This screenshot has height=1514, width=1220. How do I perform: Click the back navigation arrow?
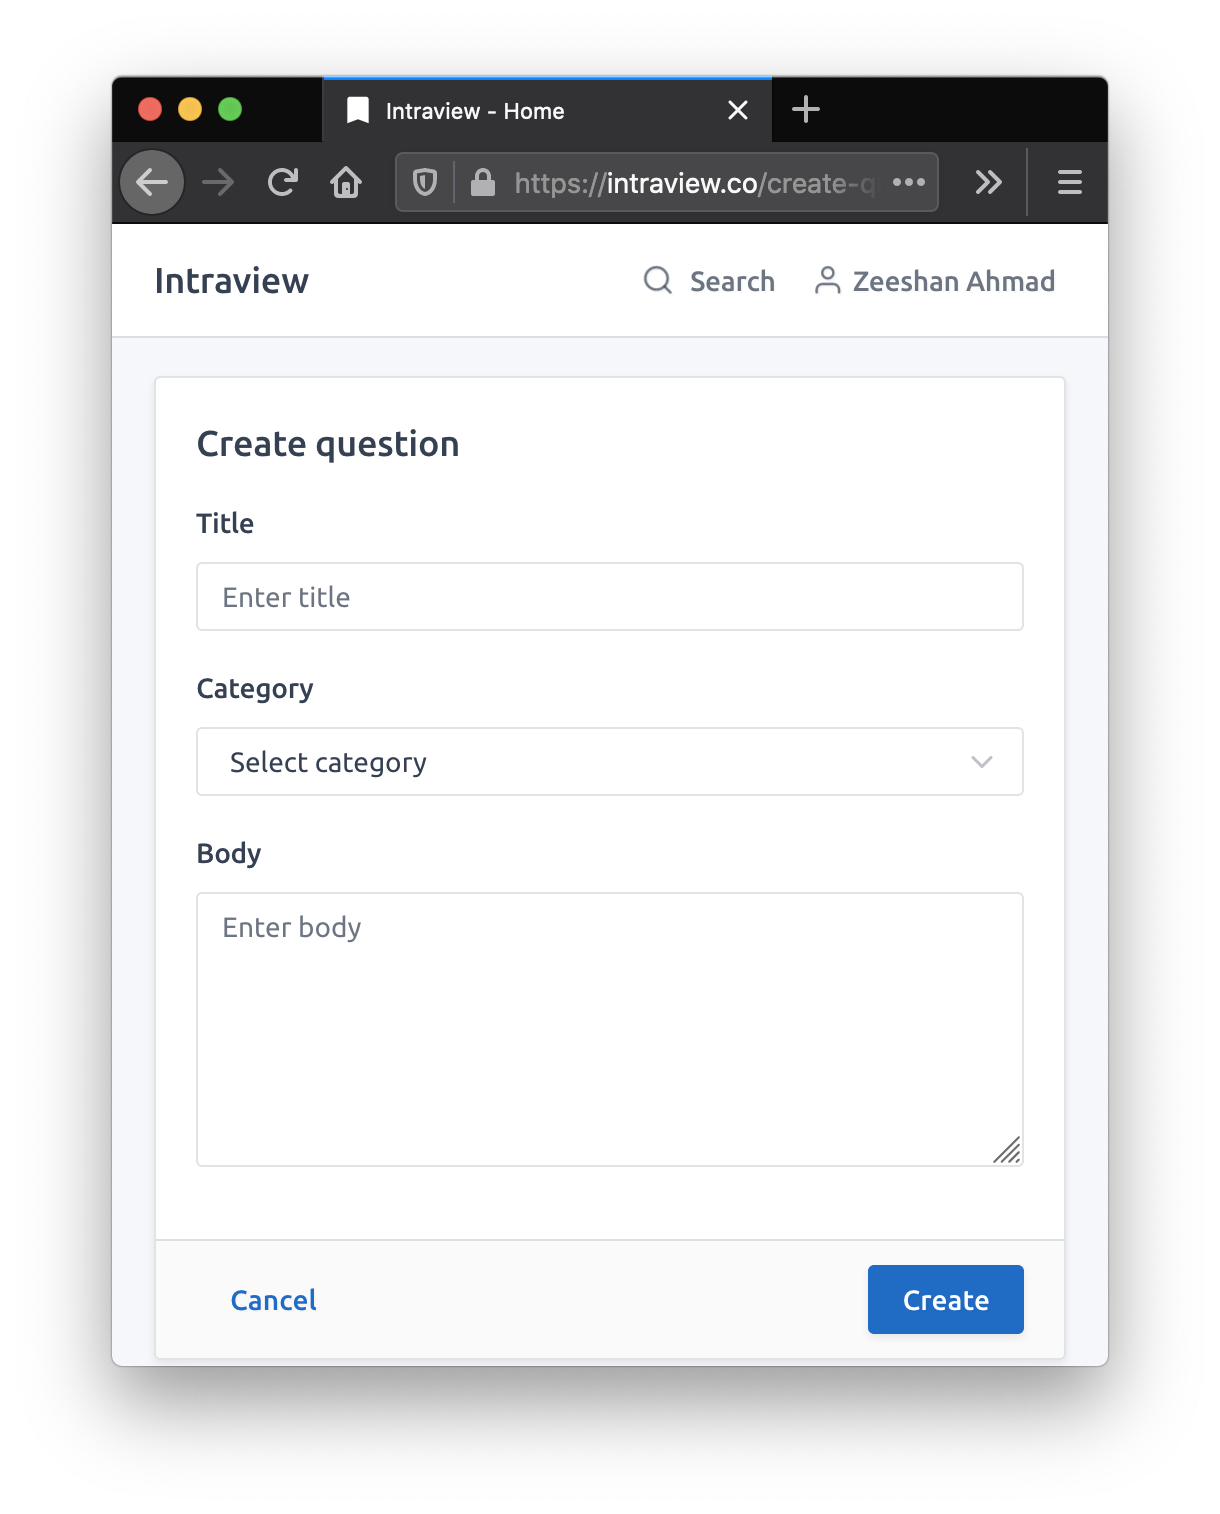(x=151, y=182)
